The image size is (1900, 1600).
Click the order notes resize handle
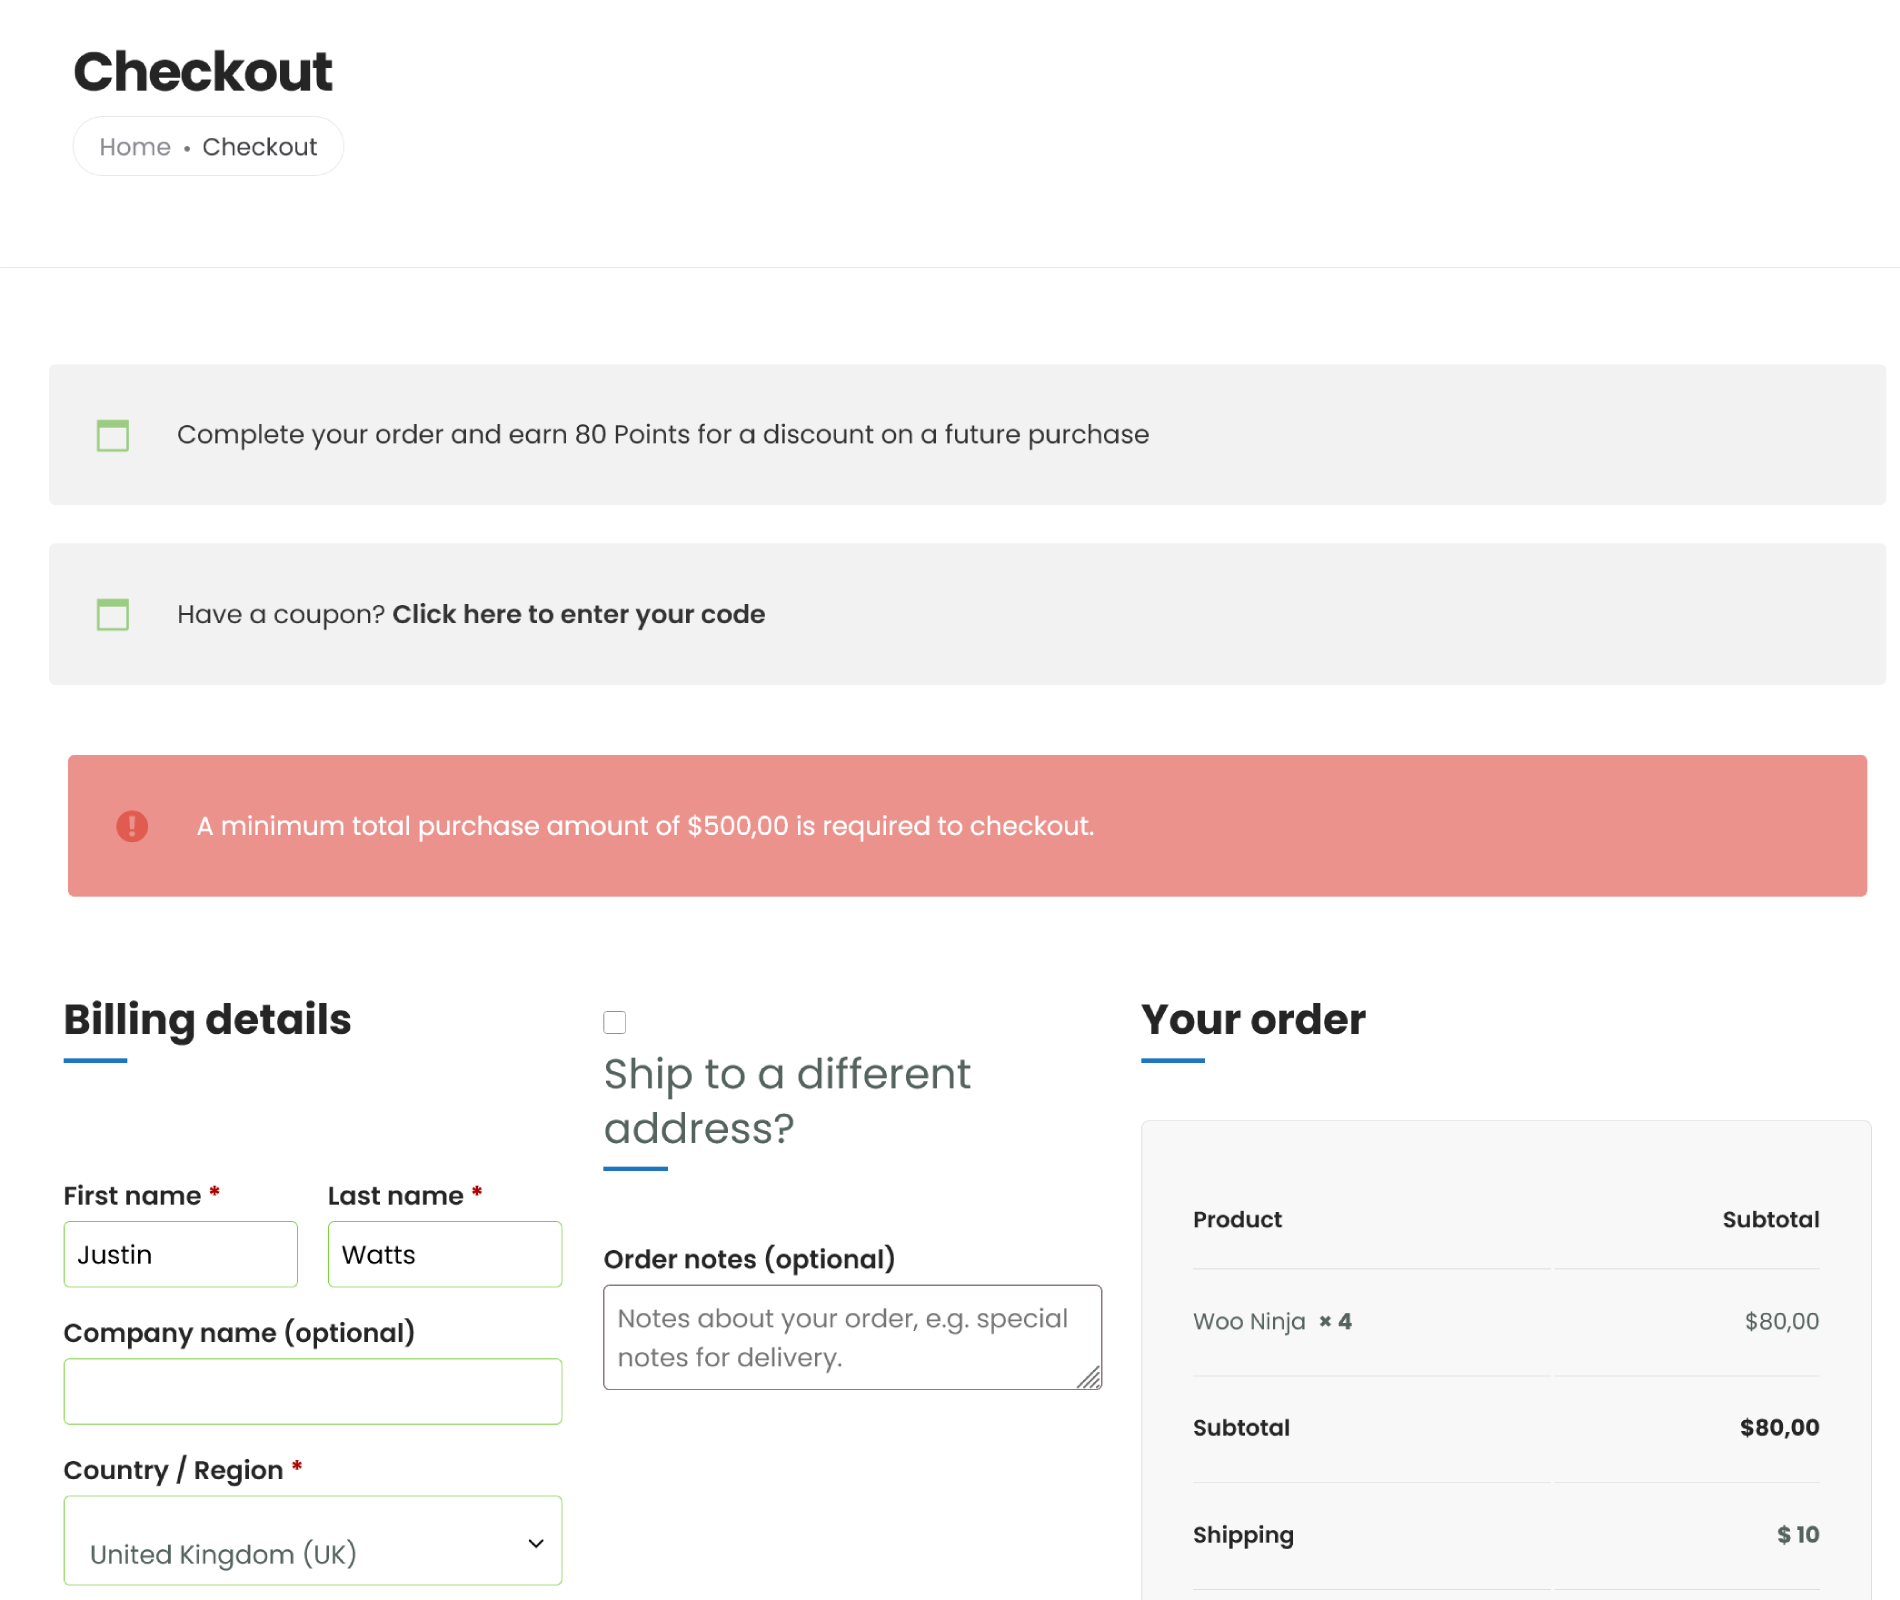click(x=1089, y=1378)
